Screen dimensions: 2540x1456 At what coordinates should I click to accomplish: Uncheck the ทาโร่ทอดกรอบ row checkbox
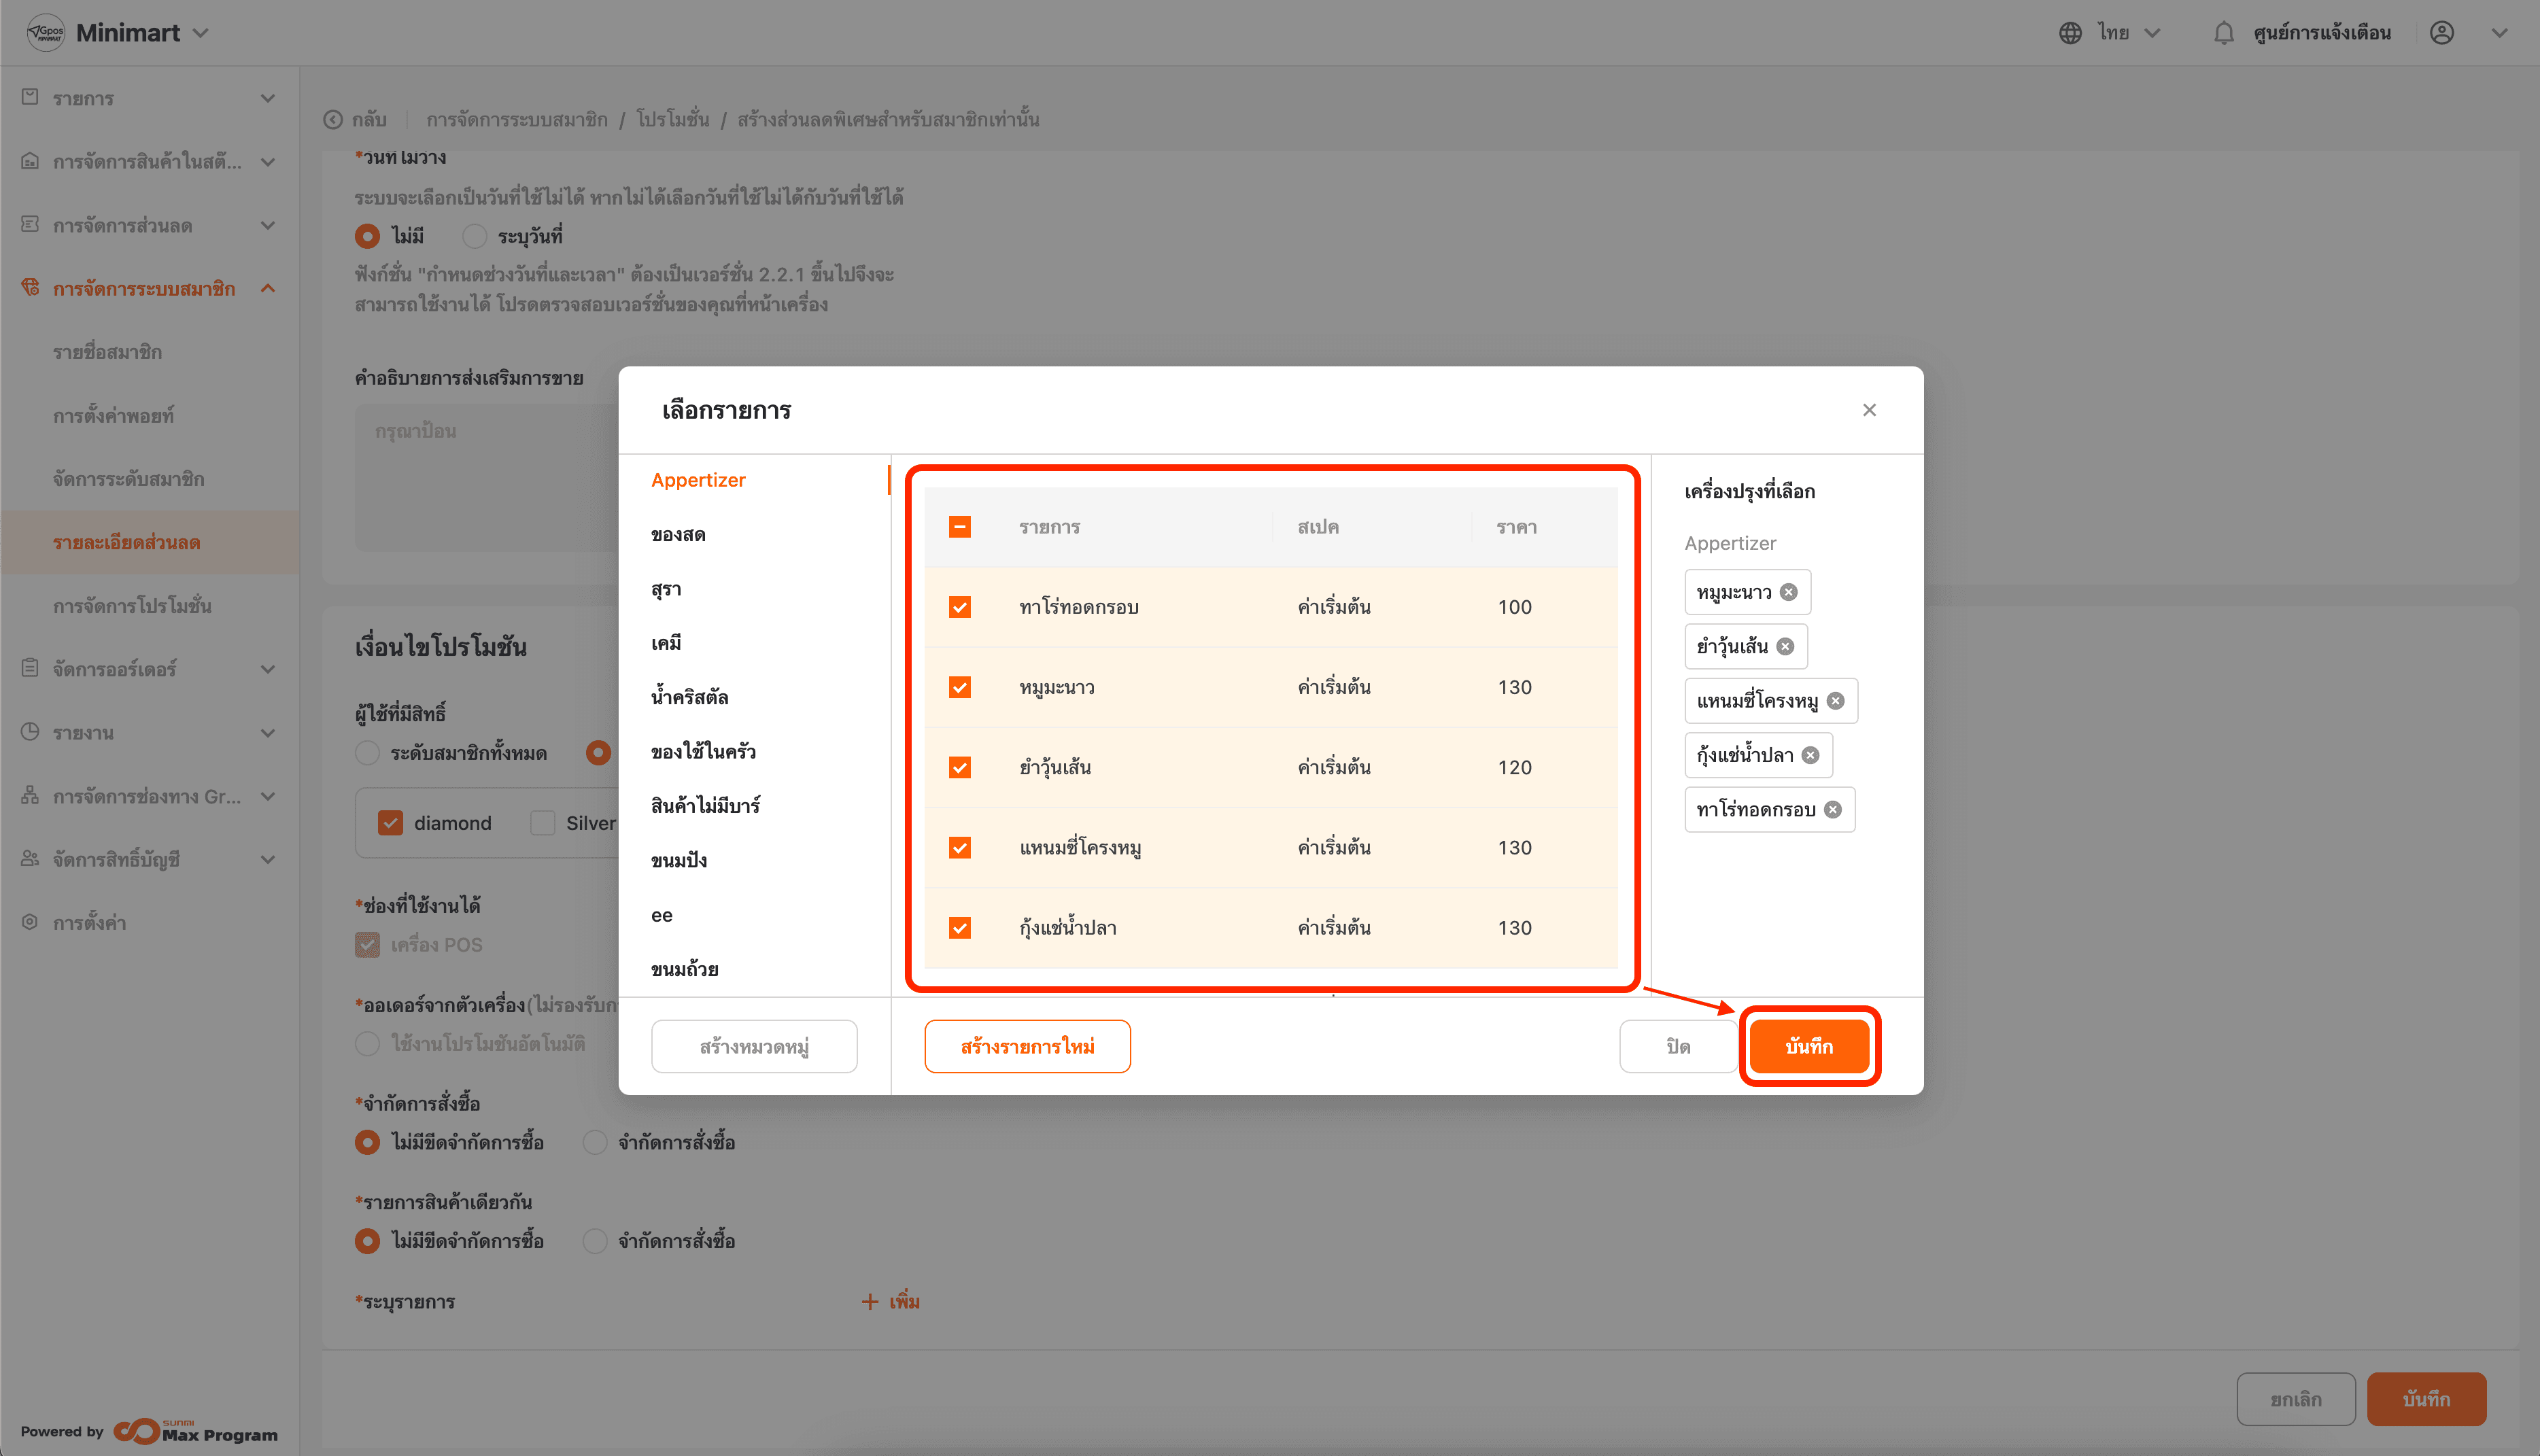[960, 607]
